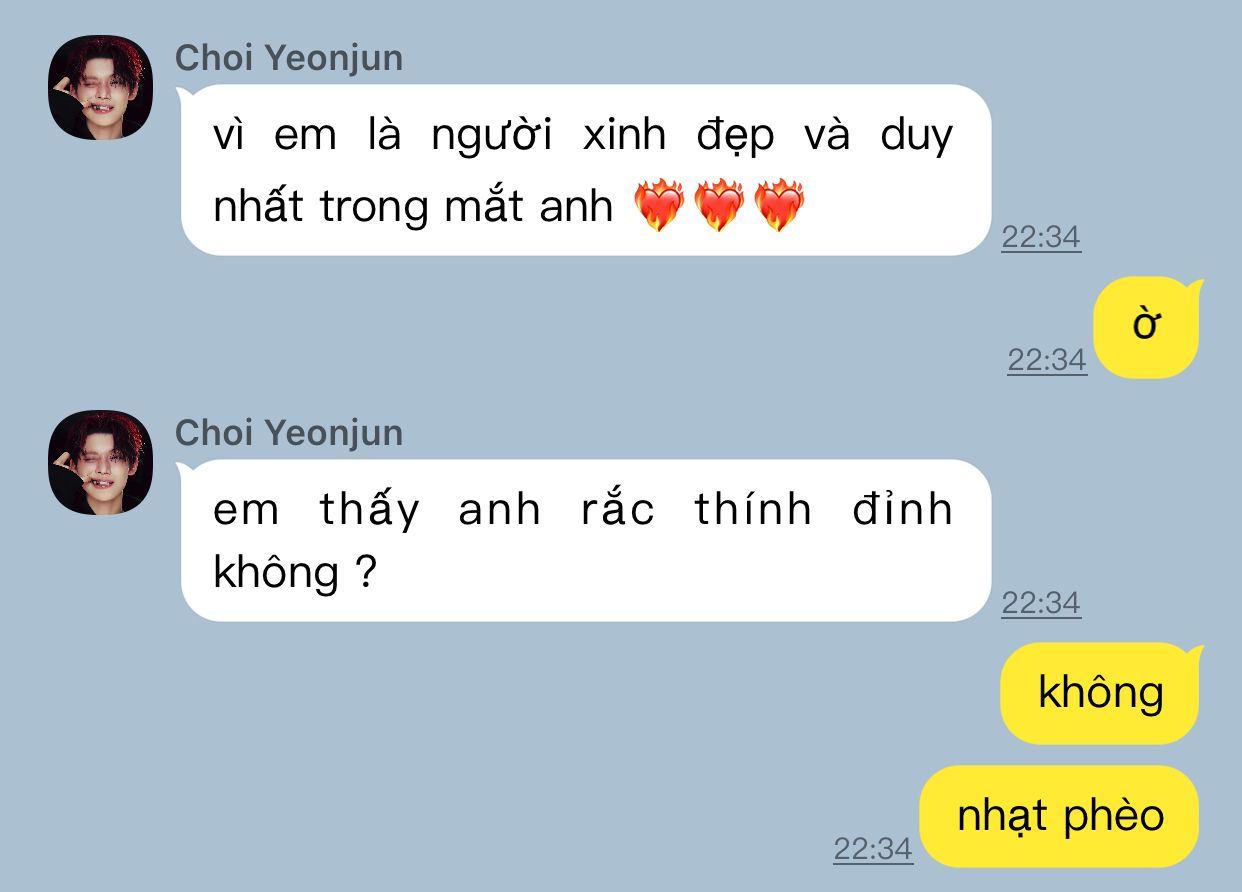The image size is (1242, 892).
Task: Click the 22:34 timestamp after the 'không ?' question bubble
Action: coord(1041,603)
